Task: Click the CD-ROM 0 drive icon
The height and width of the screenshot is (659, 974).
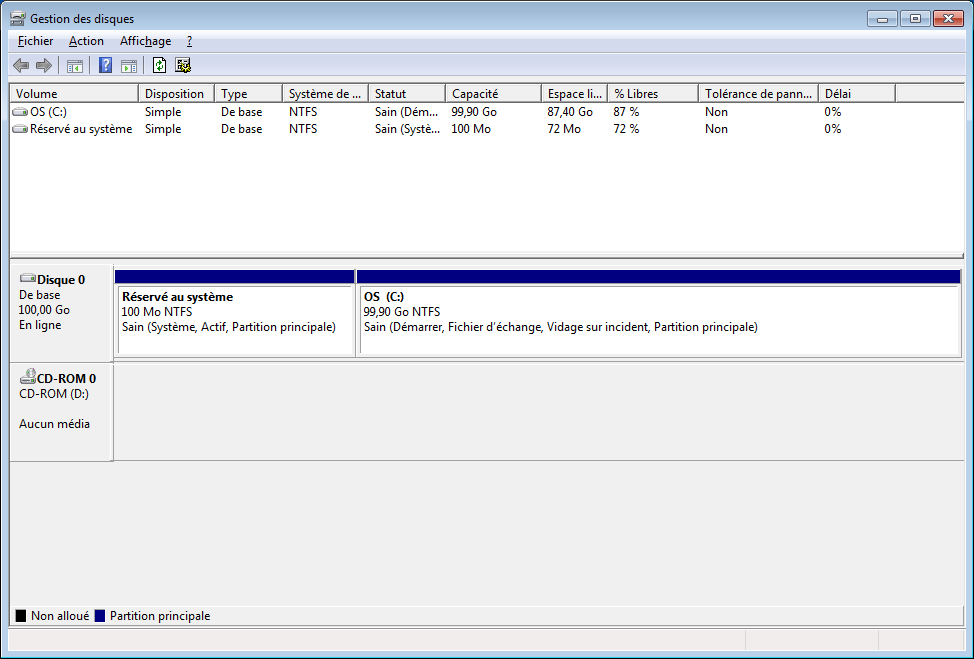Action: pos(27,376)
